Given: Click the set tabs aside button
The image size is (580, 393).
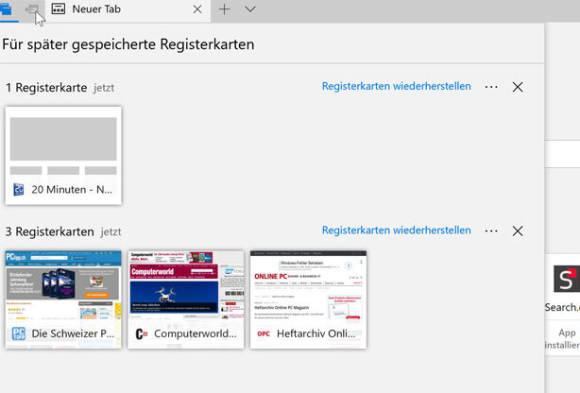Looking at the screenshot, I should (33, 9).
